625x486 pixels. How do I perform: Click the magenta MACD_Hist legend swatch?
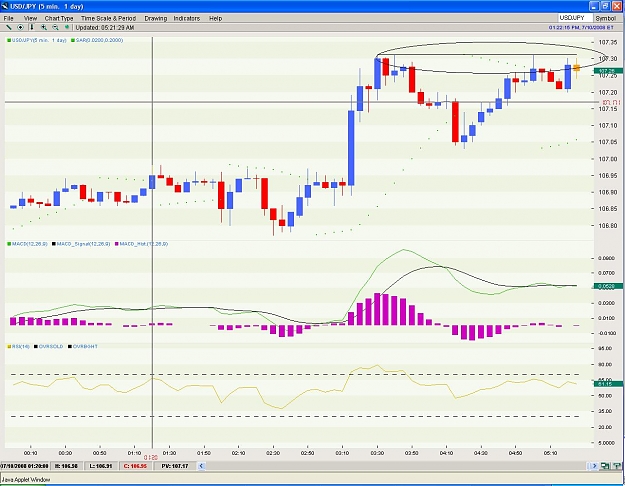[x=117, y=244]
